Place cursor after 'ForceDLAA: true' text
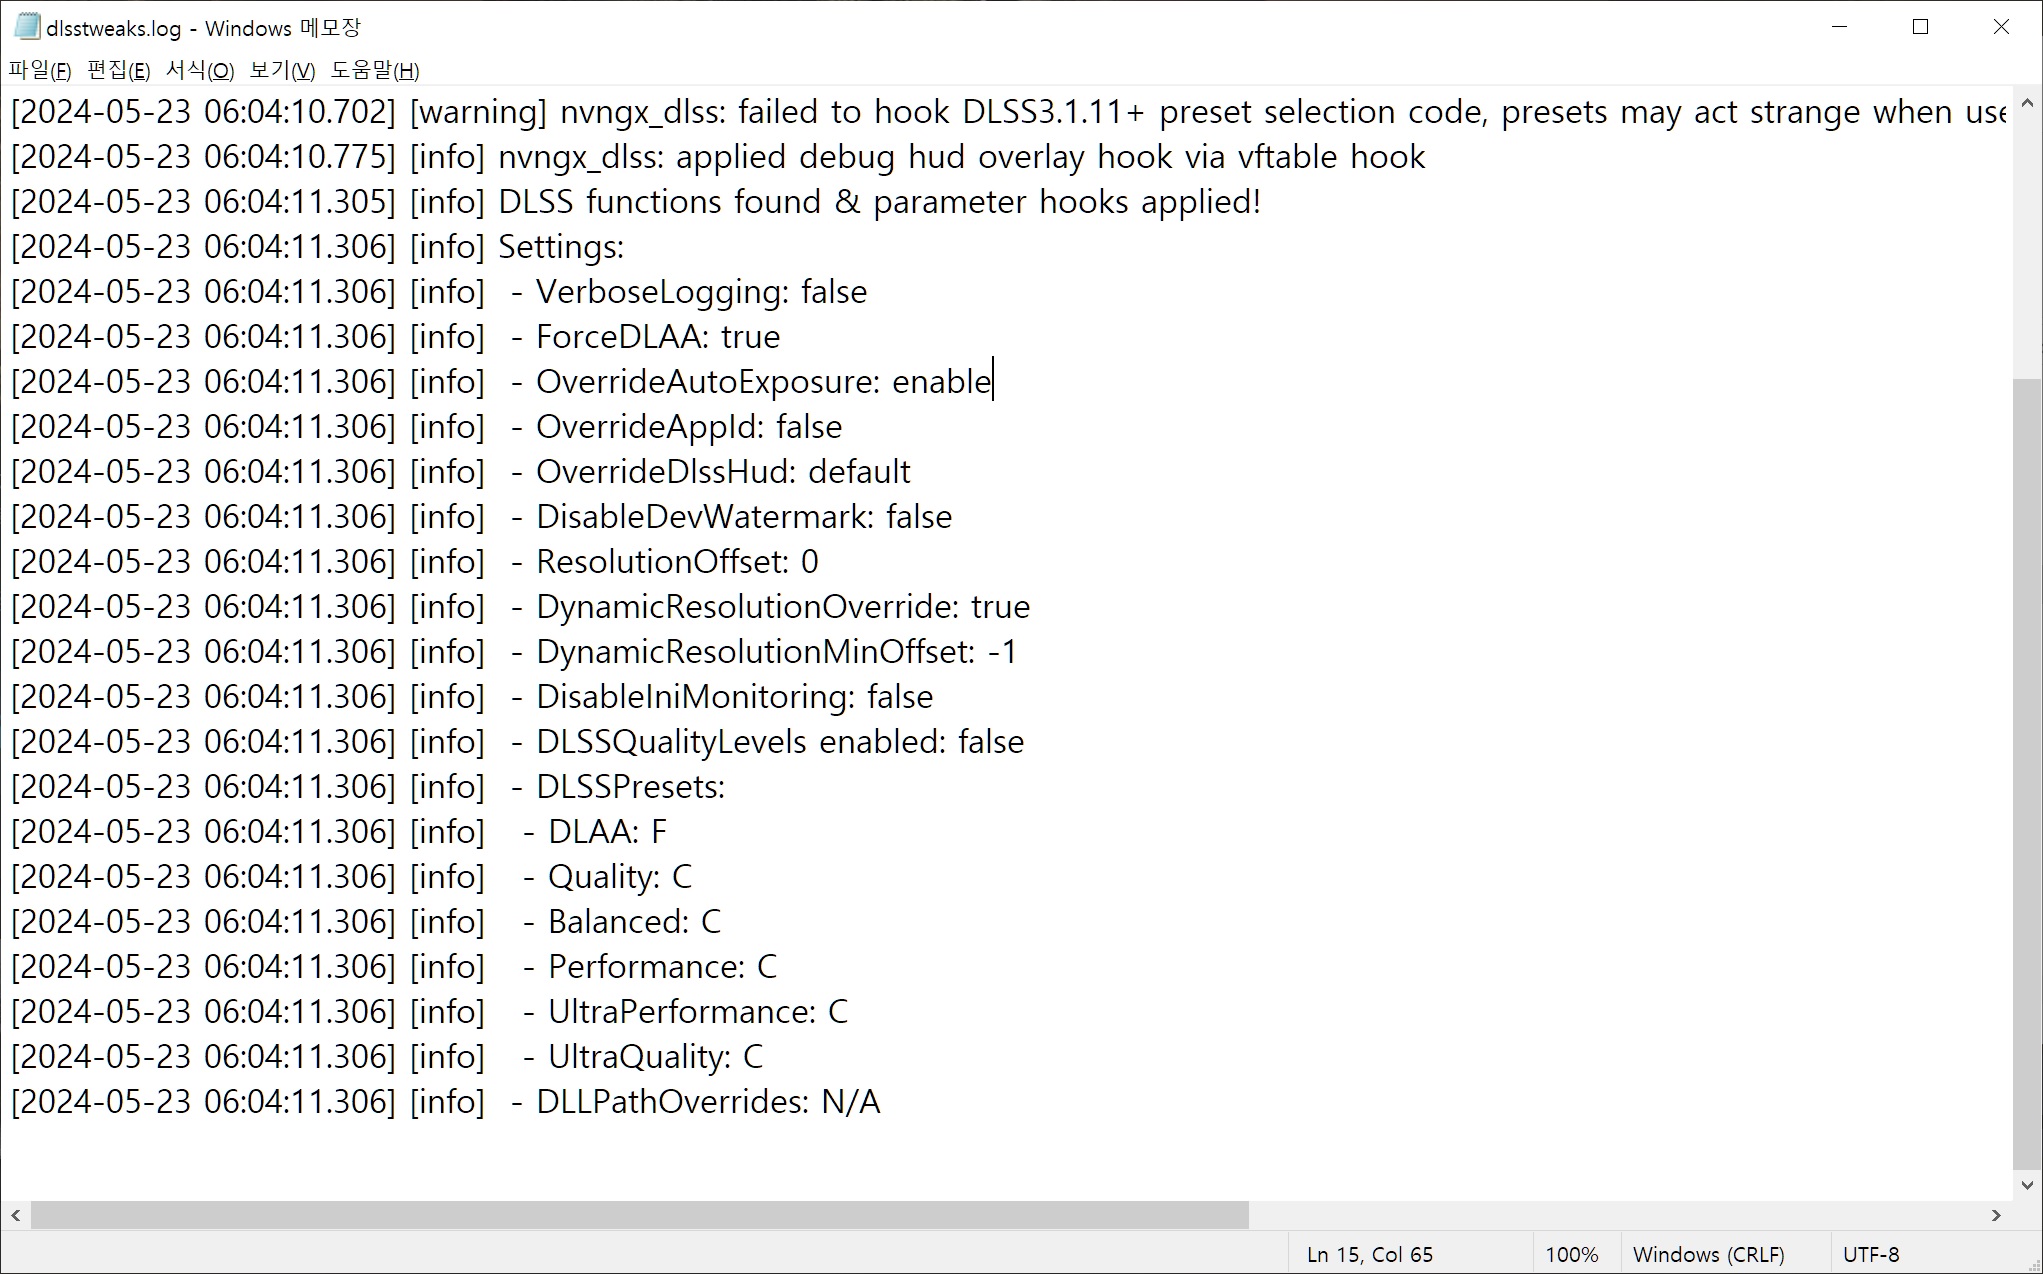 tap(781, 337)
